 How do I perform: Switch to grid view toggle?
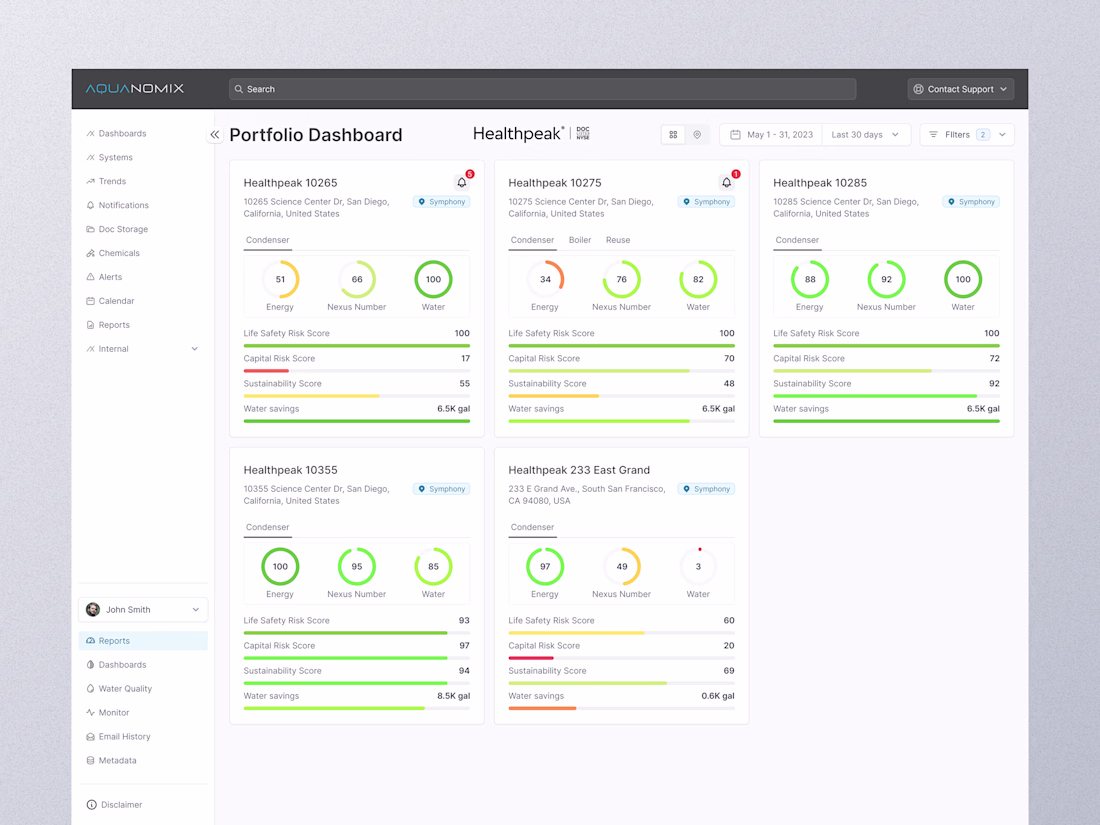click(673, 135)
